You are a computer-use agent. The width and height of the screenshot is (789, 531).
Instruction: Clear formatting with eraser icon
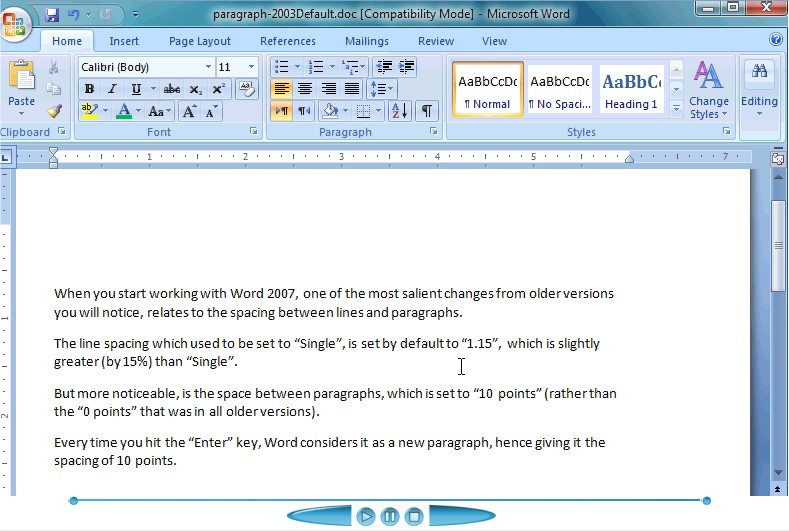(x=247, y=89)
